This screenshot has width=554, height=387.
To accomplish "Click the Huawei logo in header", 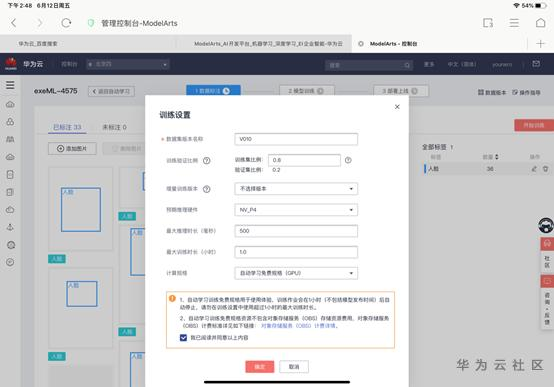I will tap(11, 64).
